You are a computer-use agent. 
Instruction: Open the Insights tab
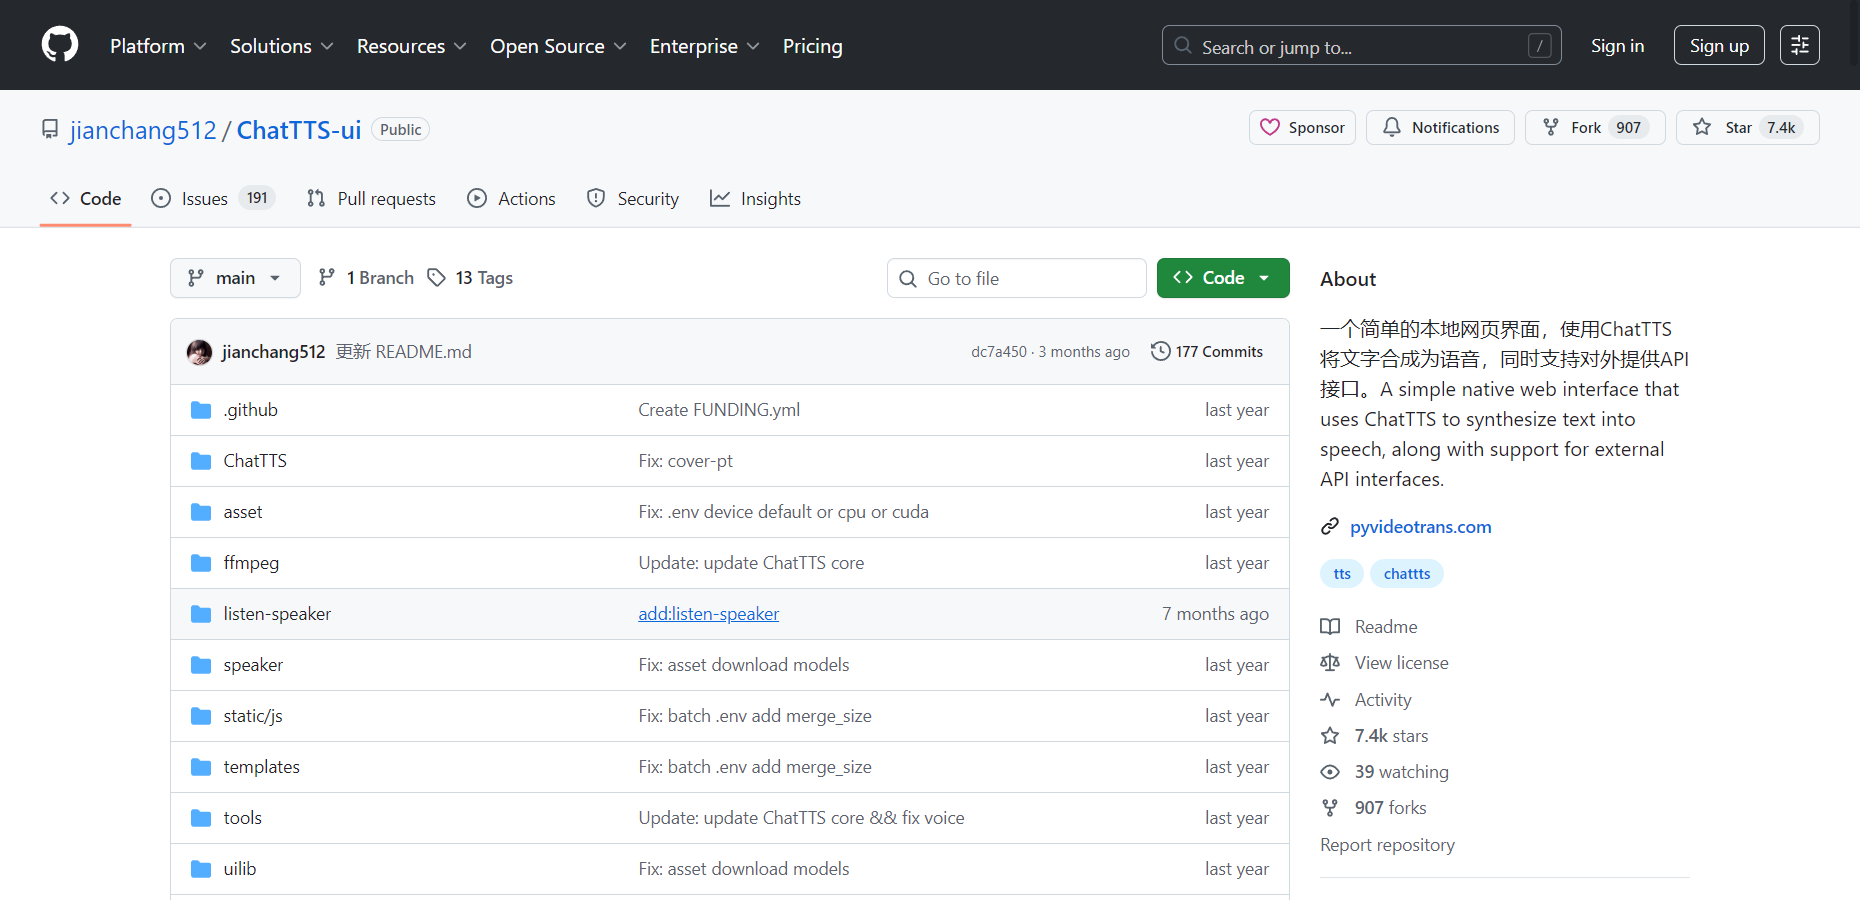pyautogui.click(x=755, y=198)
